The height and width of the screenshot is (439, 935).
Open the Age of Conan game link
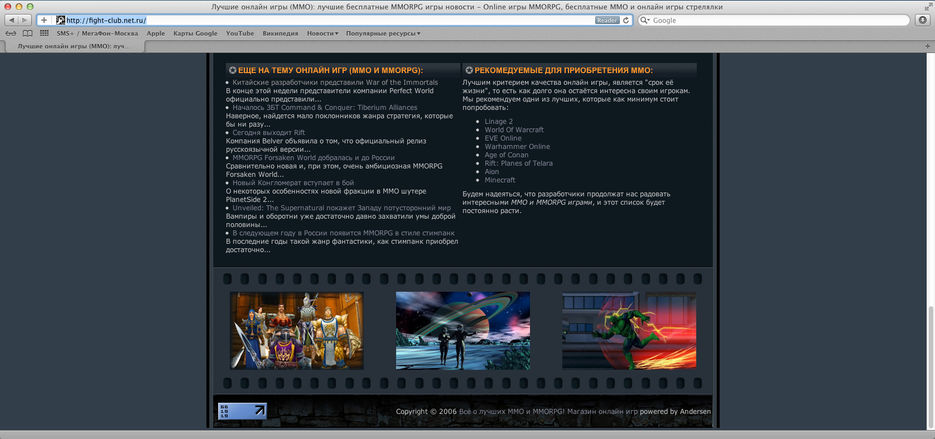point(506,154)
